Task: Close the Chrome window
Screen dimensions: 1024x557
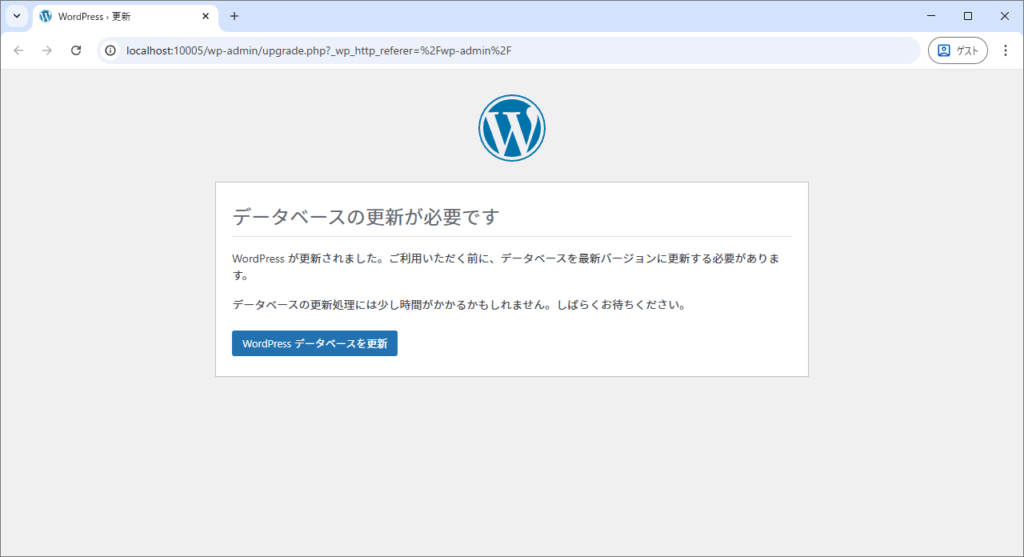Action: click(x=1004, y=16)
